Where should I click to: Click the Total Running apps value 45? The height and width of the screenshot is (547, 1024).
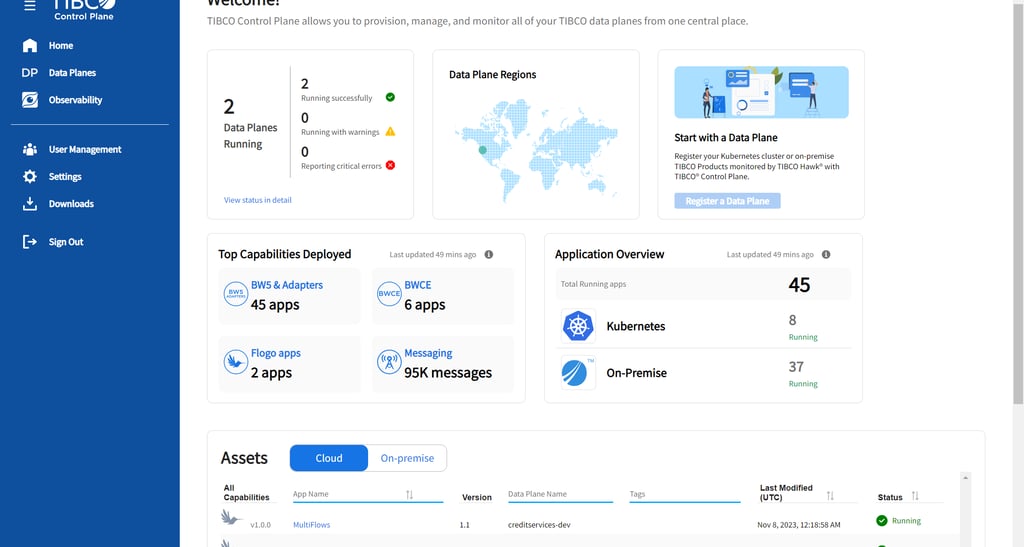pyautogui.click(x=799, y=285)
